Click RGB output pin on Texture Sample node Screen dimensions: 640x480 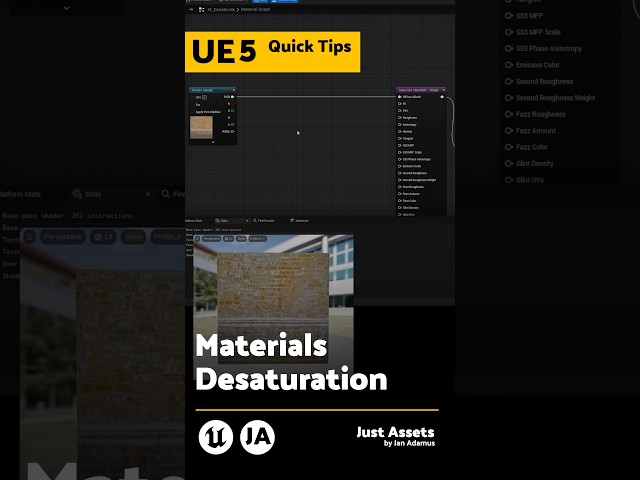coord(232,97)
